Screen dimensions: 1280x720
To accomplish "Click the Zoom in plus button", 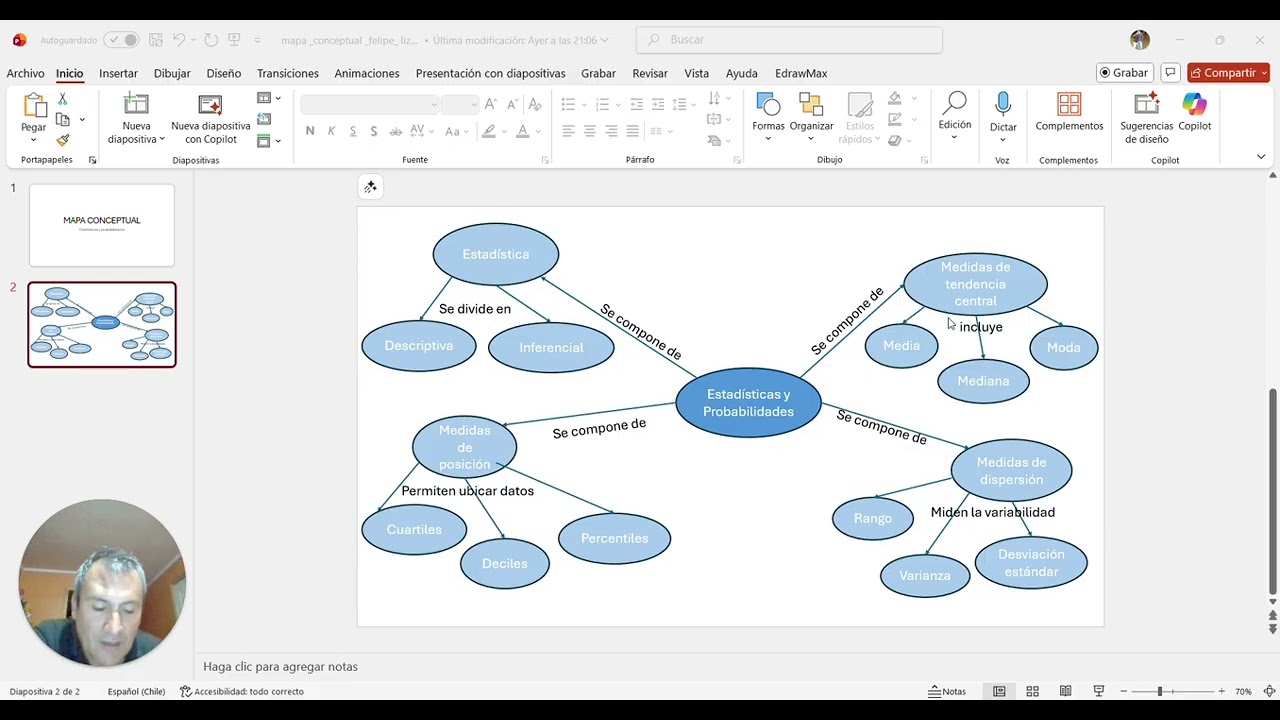I will pyautogui.click(x=1221, y=691).
